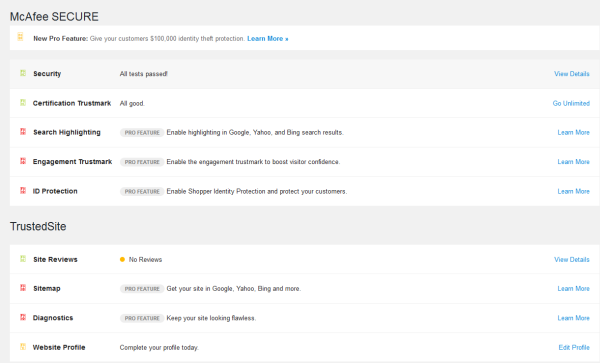Select the Search Highlighting label
Viewport: 600px width, 363px height.
(67, 132)
